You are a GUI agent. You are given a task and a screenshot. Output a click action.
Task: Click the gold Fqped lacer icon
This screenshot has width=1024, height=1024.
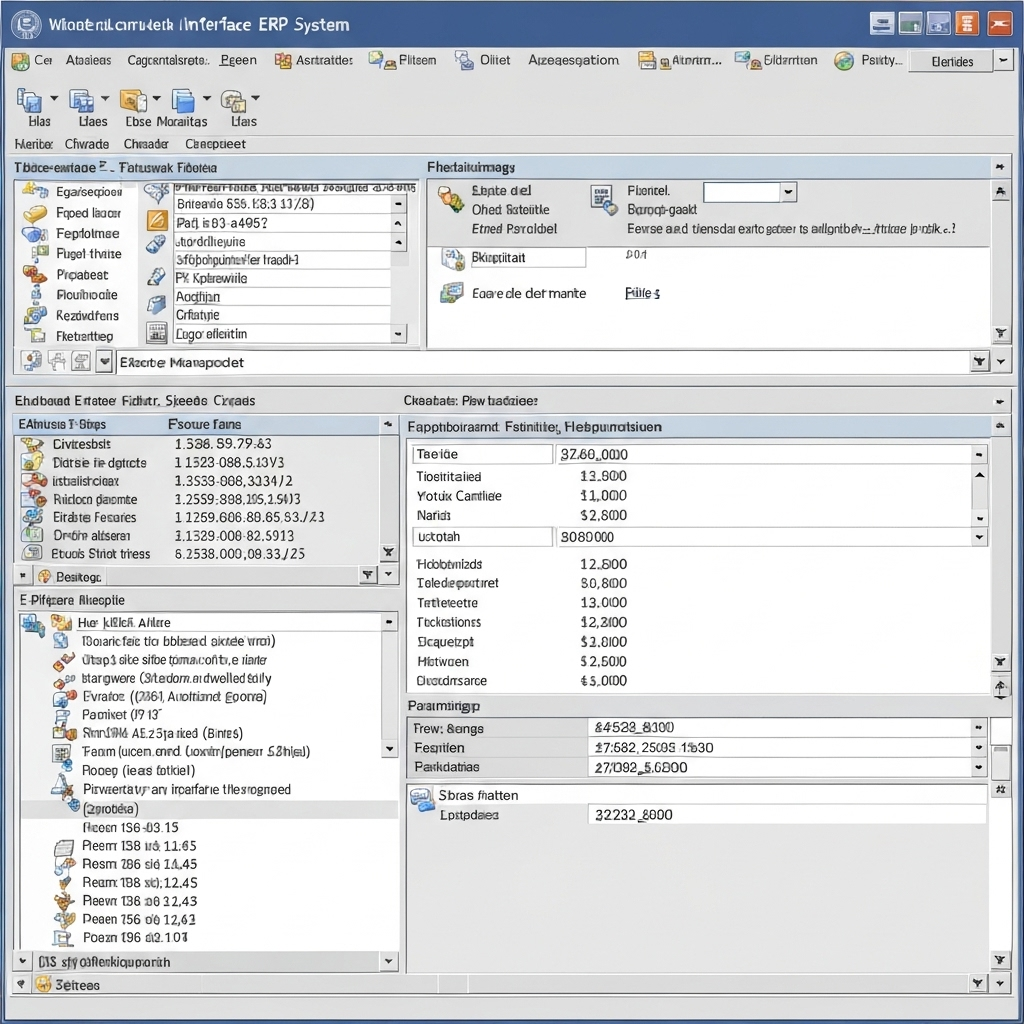(35, 213)
